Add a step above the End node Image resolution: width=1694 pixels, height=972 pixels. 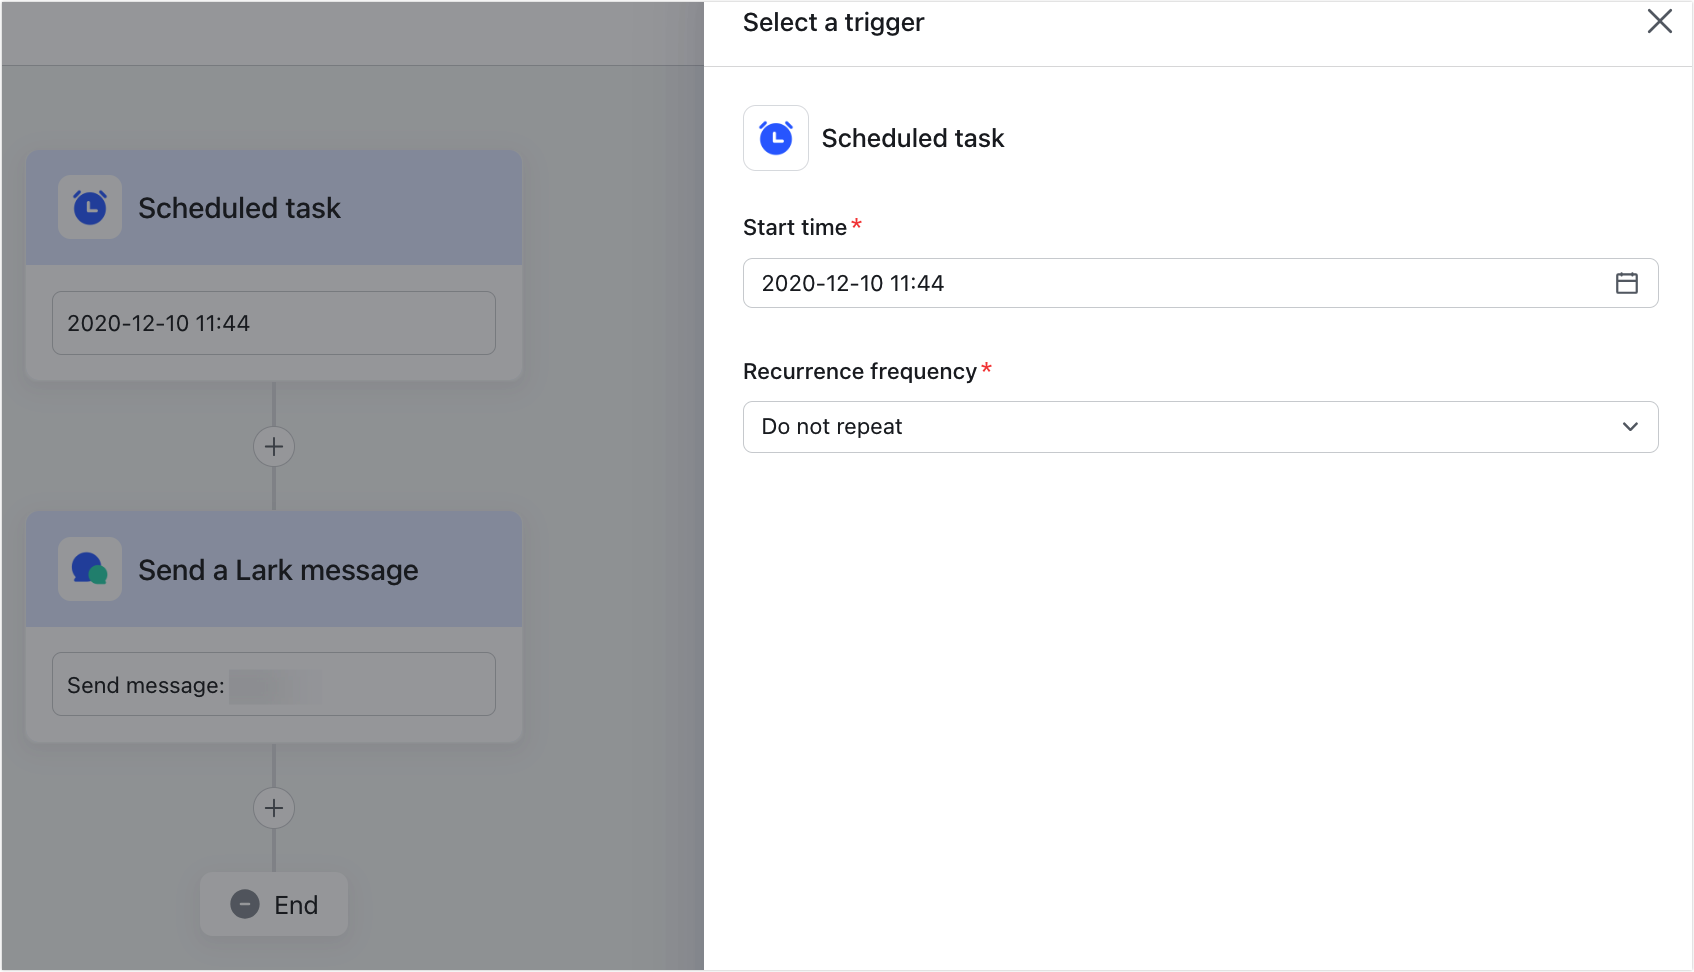(x=274, y=808)
